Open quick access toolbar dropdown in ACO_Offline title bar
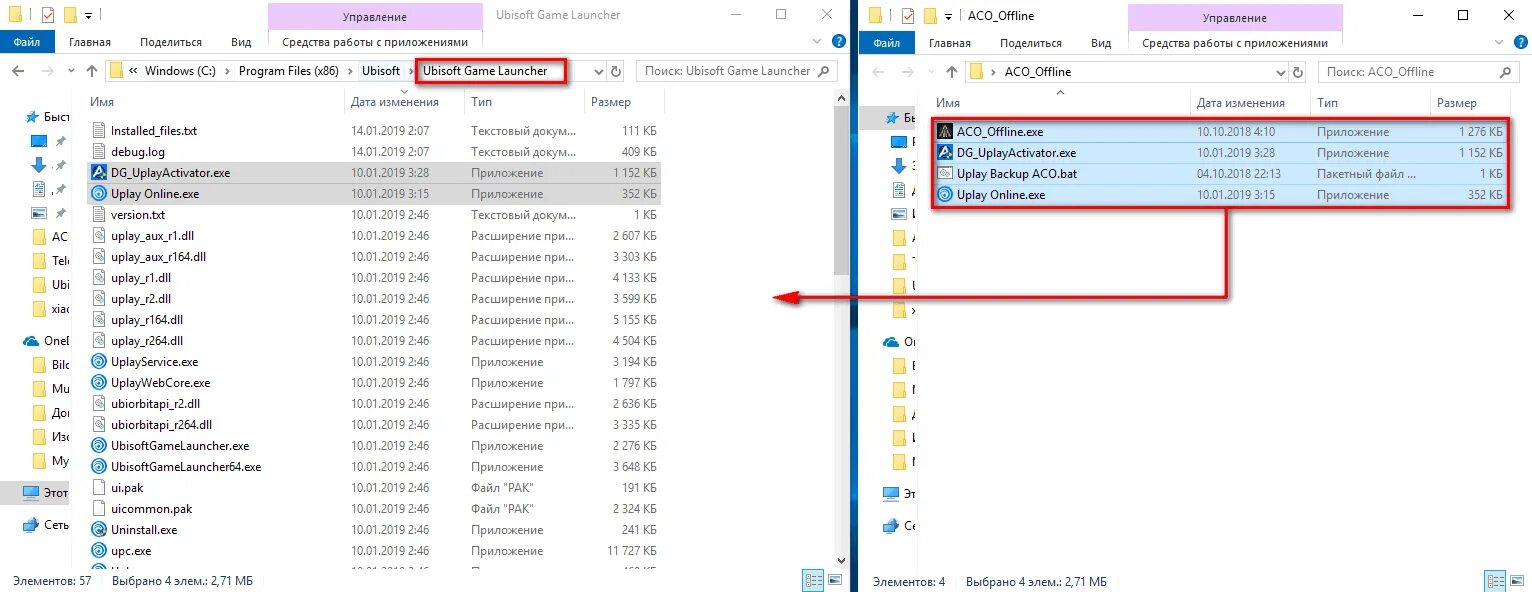Image resolution: width=1532 pixels, height=592 pixels. click(x=948, y=16)
